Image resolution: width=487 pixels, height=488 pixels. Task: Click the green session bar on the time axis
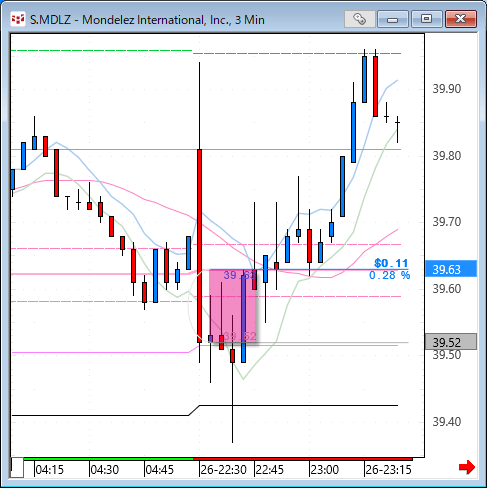(x=108, y=459)
